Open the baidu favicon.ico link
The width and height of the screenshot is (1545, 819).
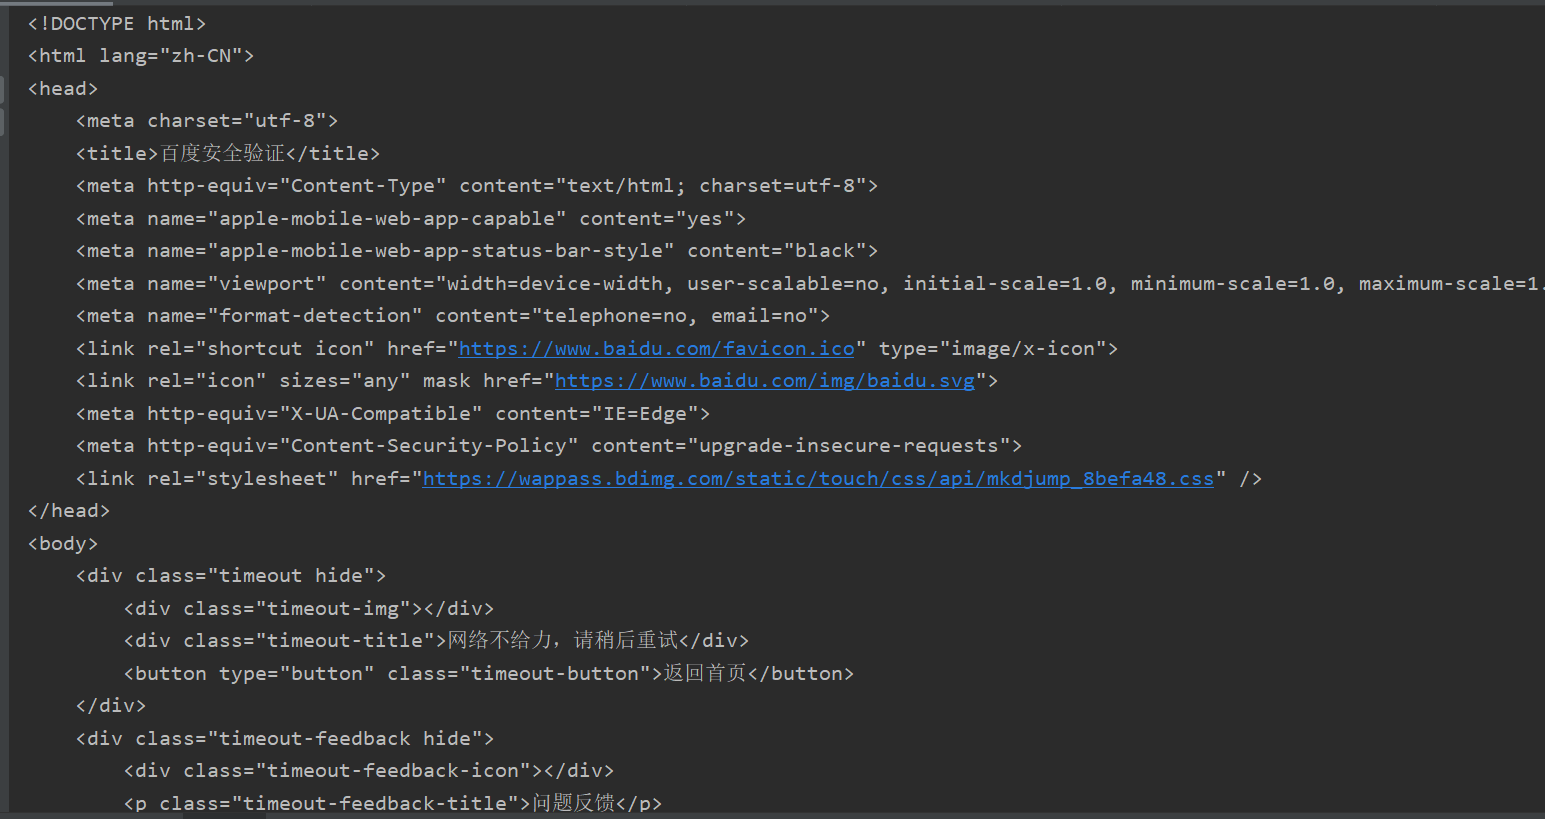pos(657,348)
